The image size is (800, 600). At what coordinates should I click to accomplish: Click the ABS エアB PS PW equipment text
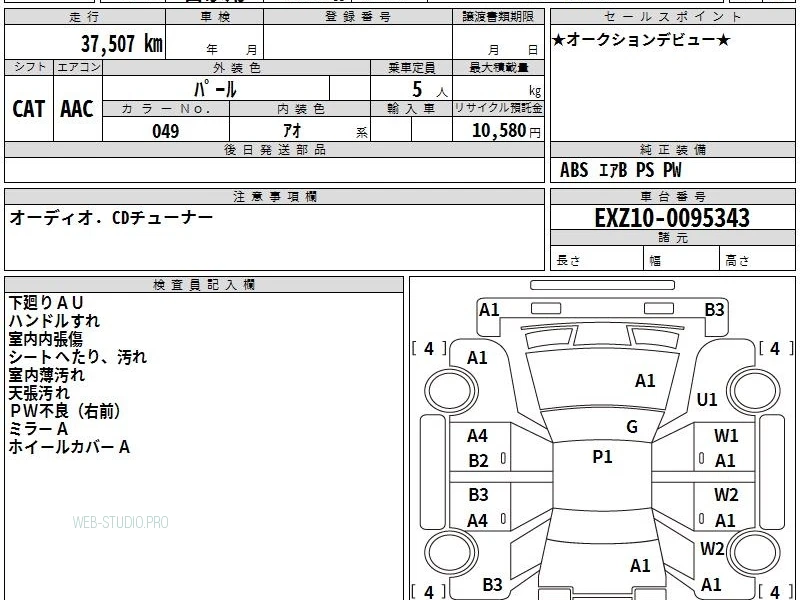(620, 170)
